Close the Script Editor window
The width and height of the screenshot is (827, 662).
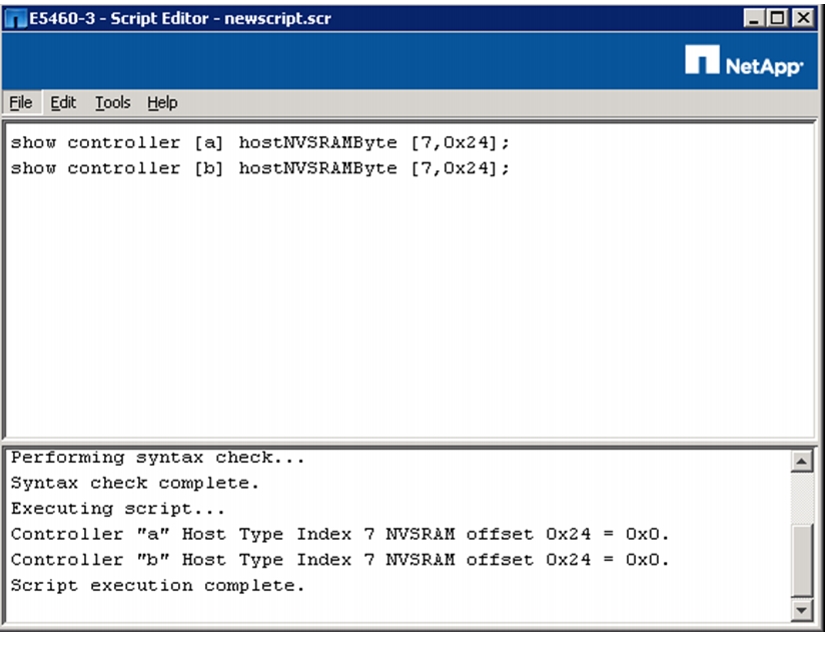803,18
